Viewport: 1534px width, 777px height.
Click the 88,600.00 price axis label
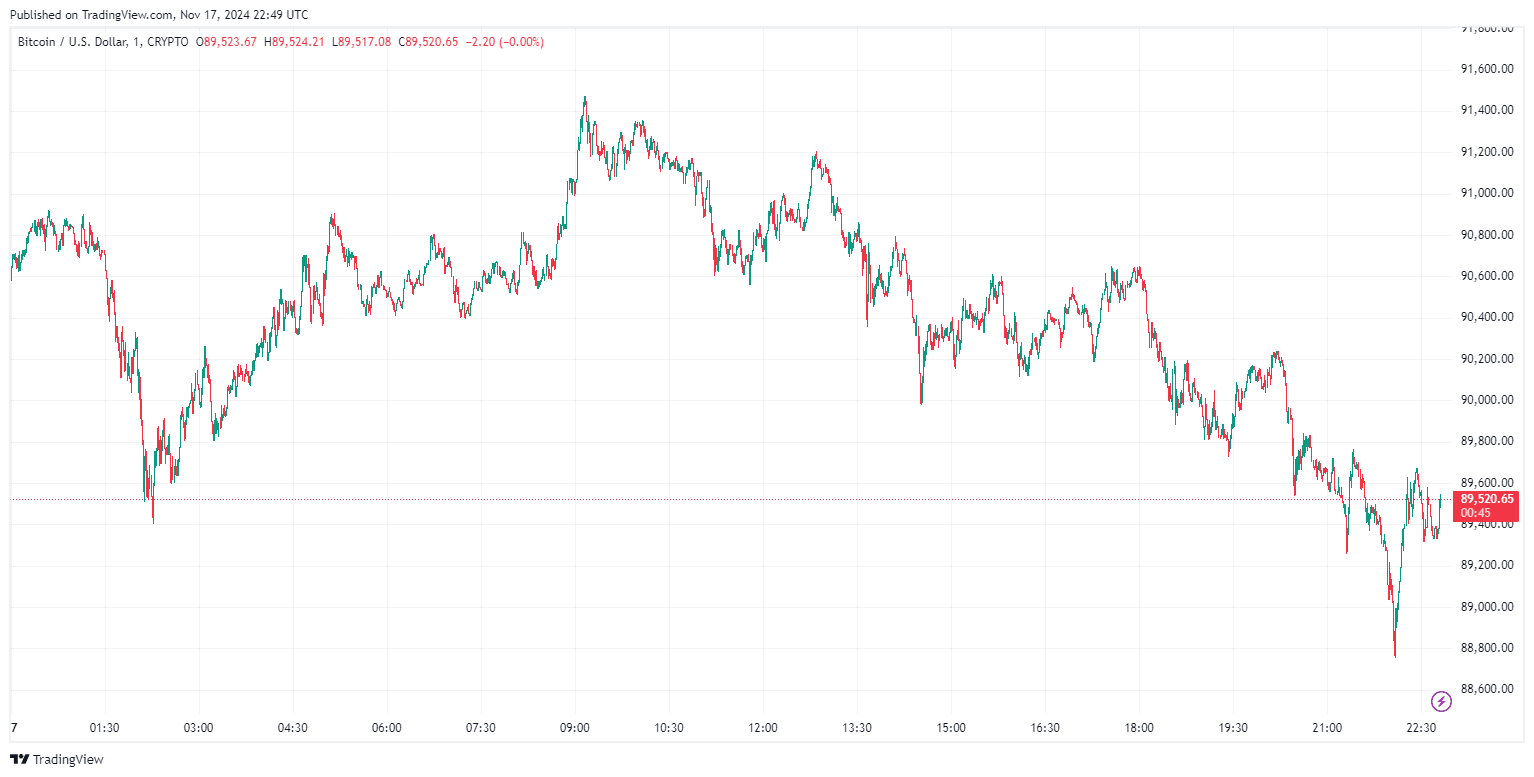(x=1487, y=689)
